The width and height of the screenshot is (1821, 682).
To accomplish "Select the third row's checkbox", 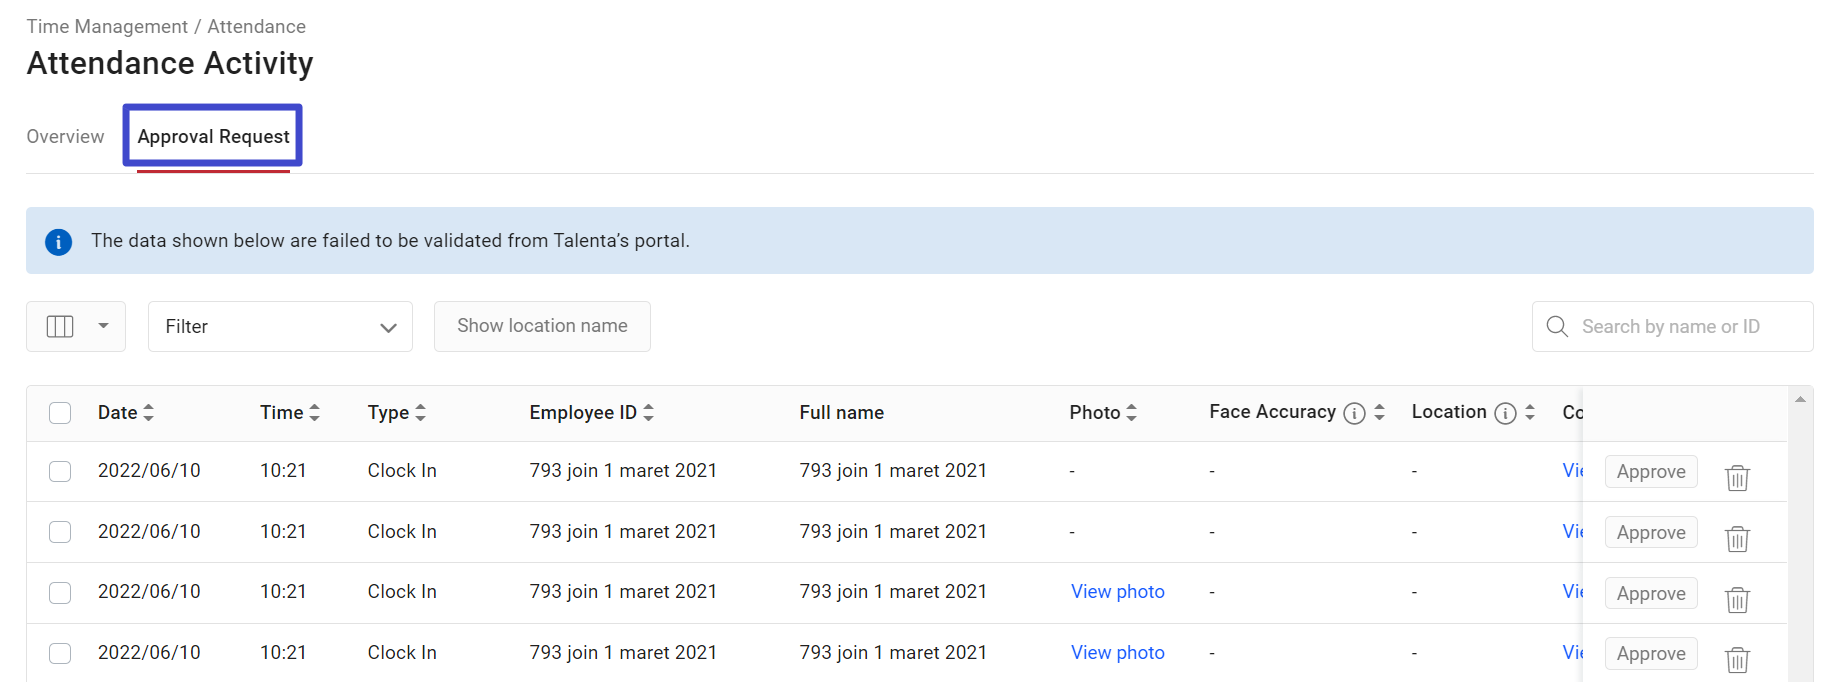I will pyautogui.click(x=60, y=593).
